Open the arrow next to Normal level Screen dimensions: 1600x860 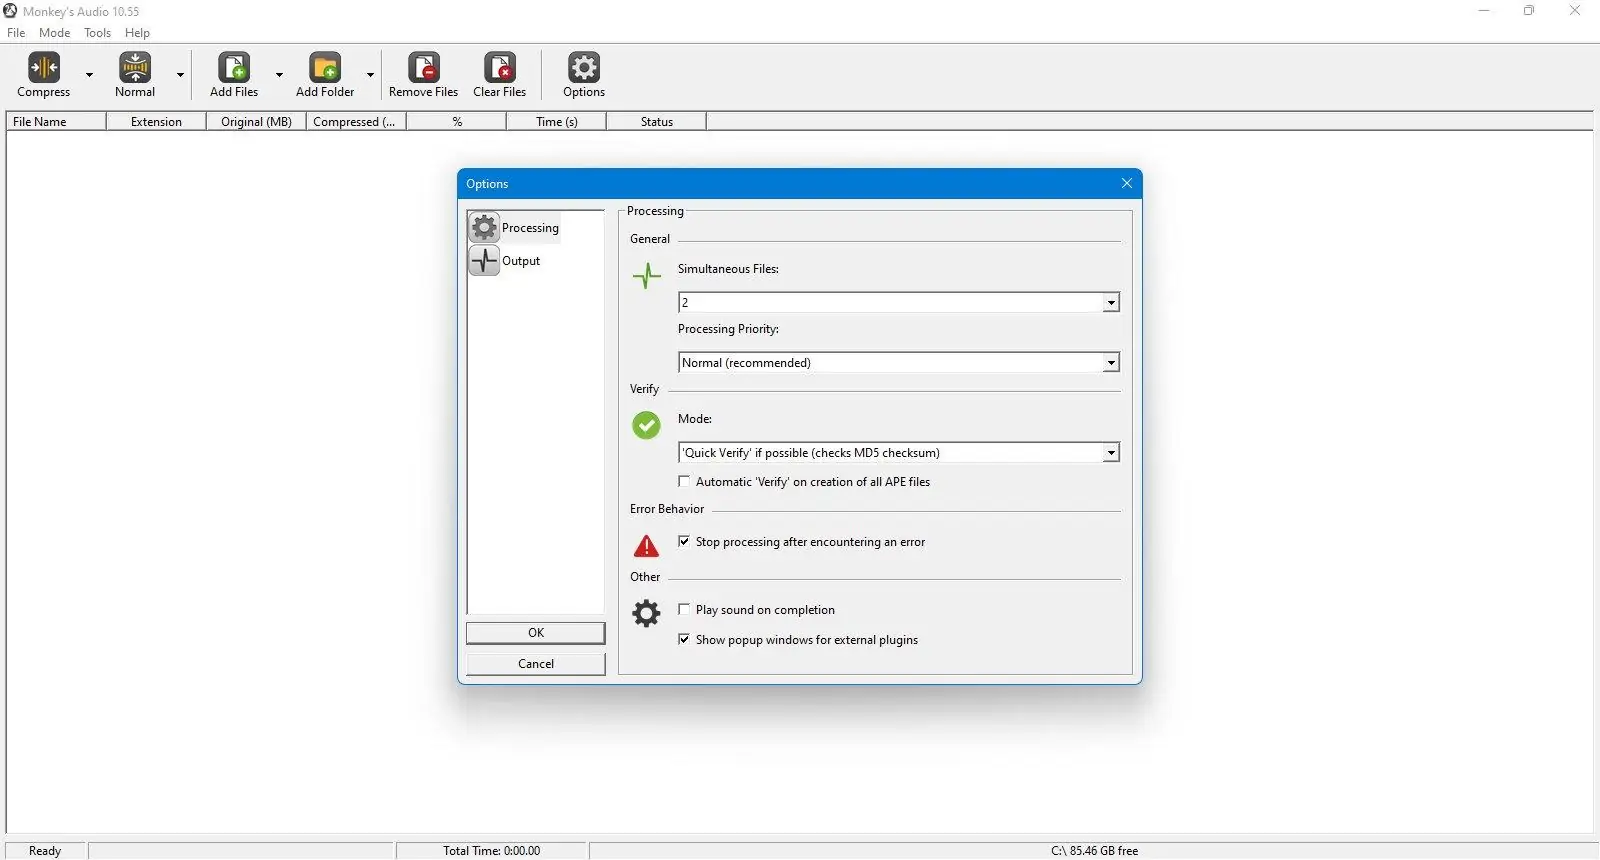180,75
